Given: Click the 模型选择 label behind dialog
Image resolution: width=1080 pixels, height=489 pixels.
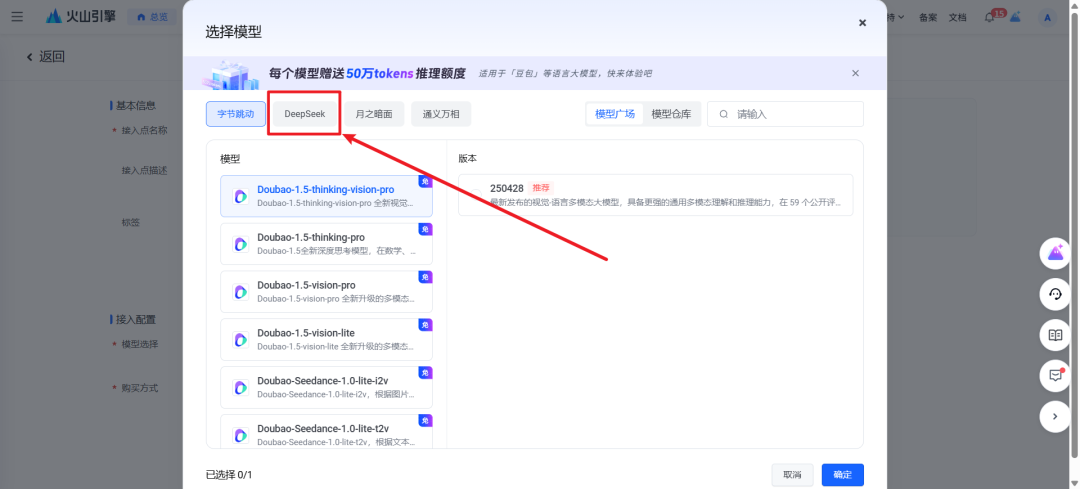Looking at the screenshot, I should click(x=140, y=344).
